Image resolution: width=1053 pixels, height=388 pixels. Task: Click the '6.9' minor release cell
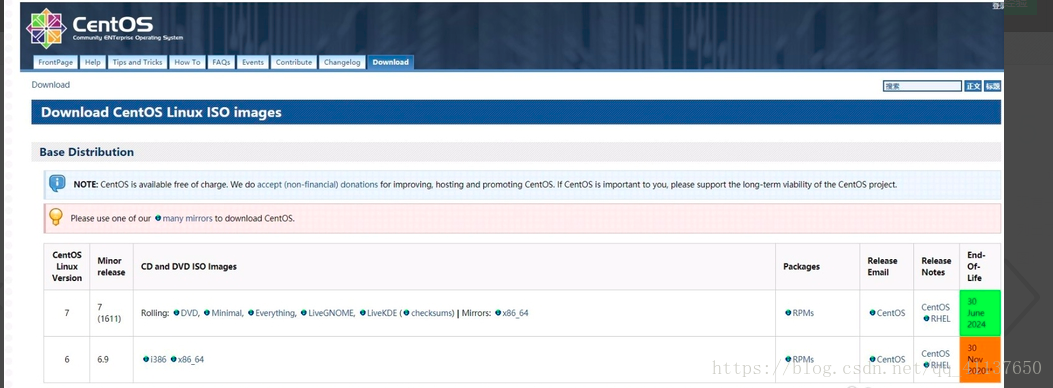[x=111, y=359]
